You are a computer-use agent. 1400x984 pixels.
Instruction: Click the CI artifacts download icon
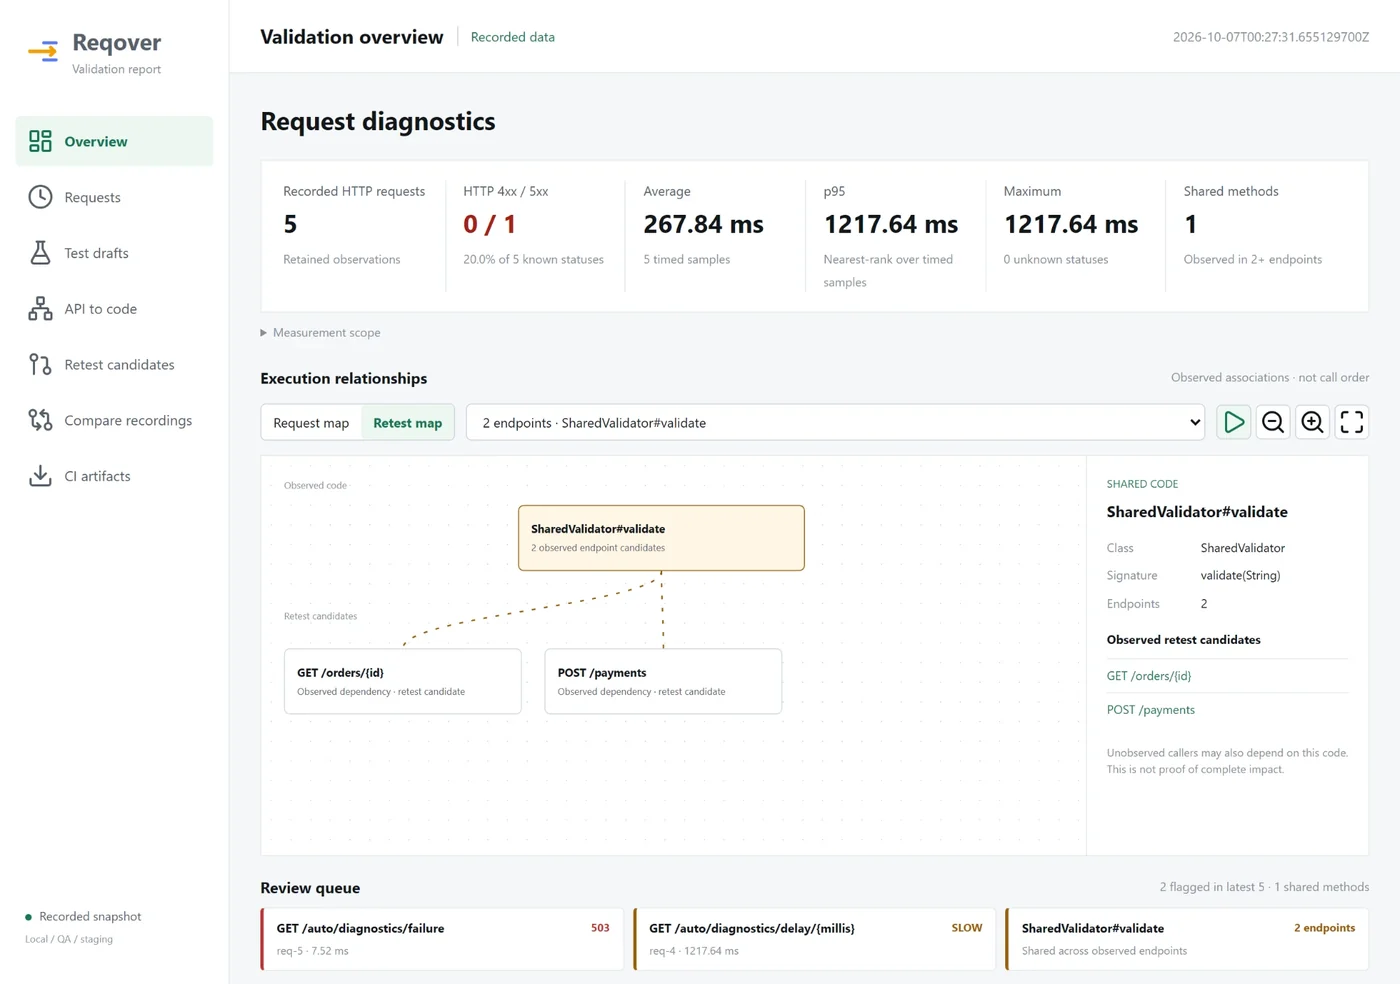pyautogui.click(x=40, y=476)
